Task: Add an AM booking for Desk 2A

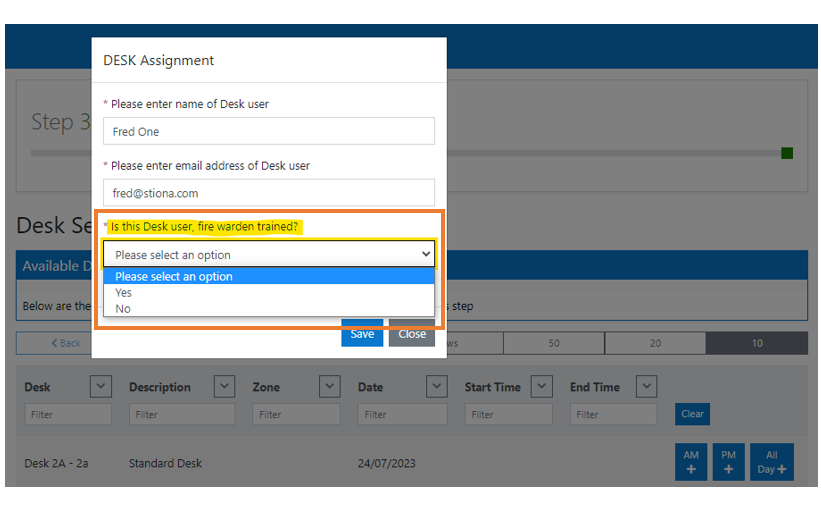Action: [691, 462]
